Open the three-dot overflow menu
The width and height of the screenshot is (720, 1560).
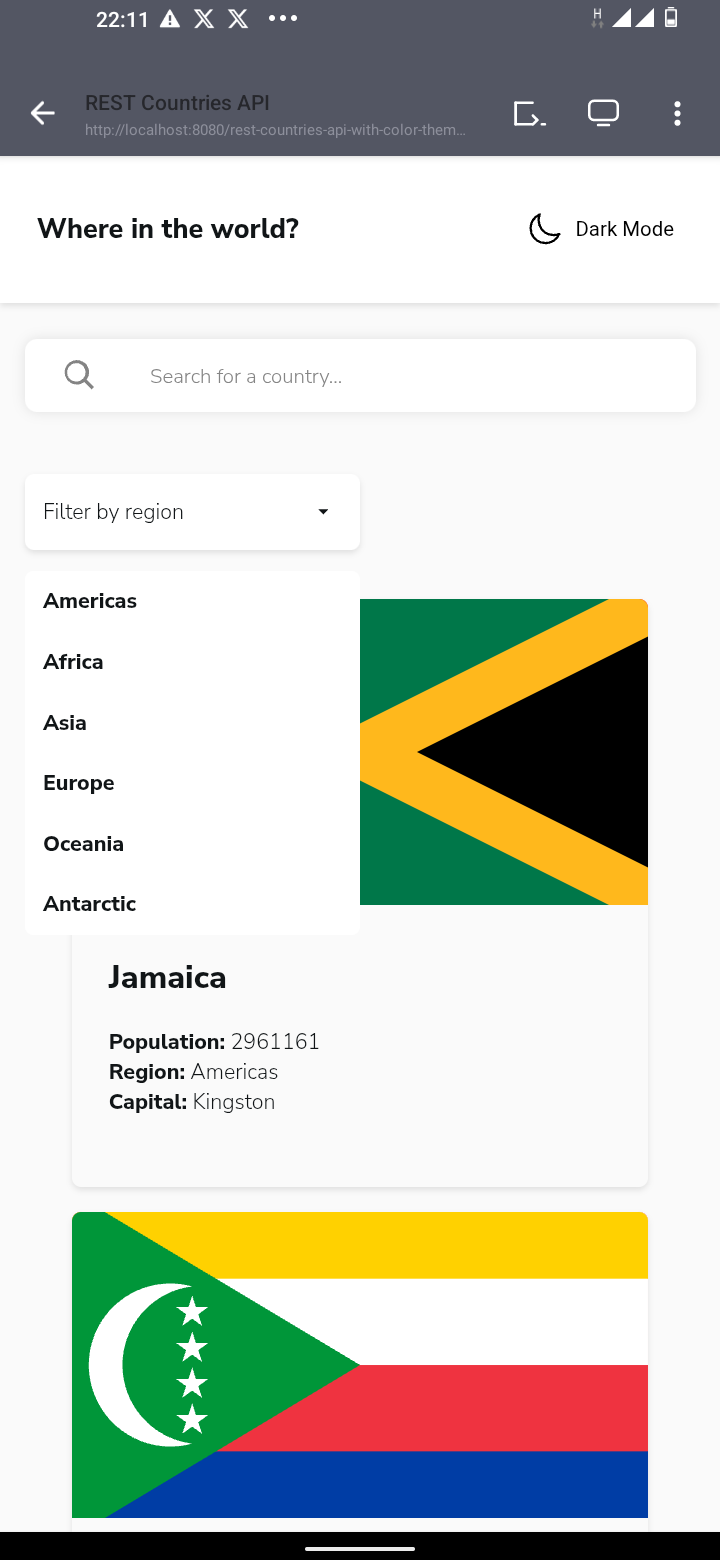(x=677, y=114)
